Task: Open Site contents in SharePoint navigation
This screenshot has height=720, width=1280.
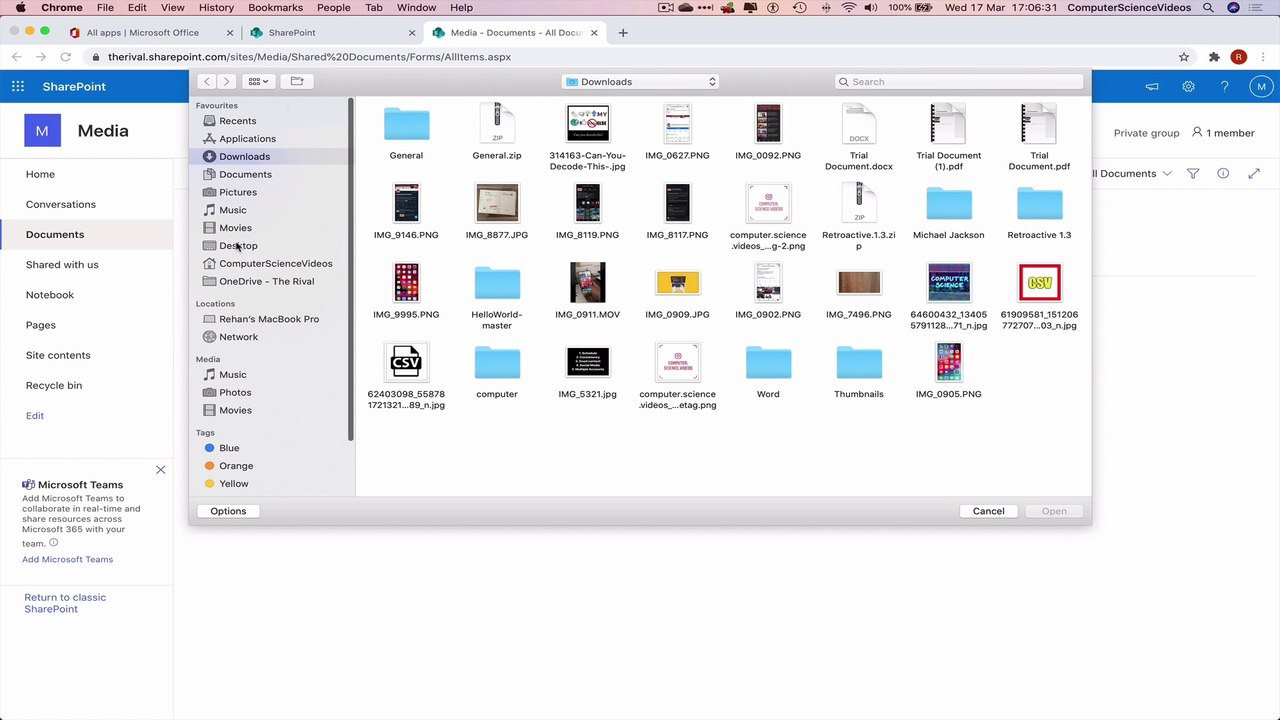Action: coord(58,355)
